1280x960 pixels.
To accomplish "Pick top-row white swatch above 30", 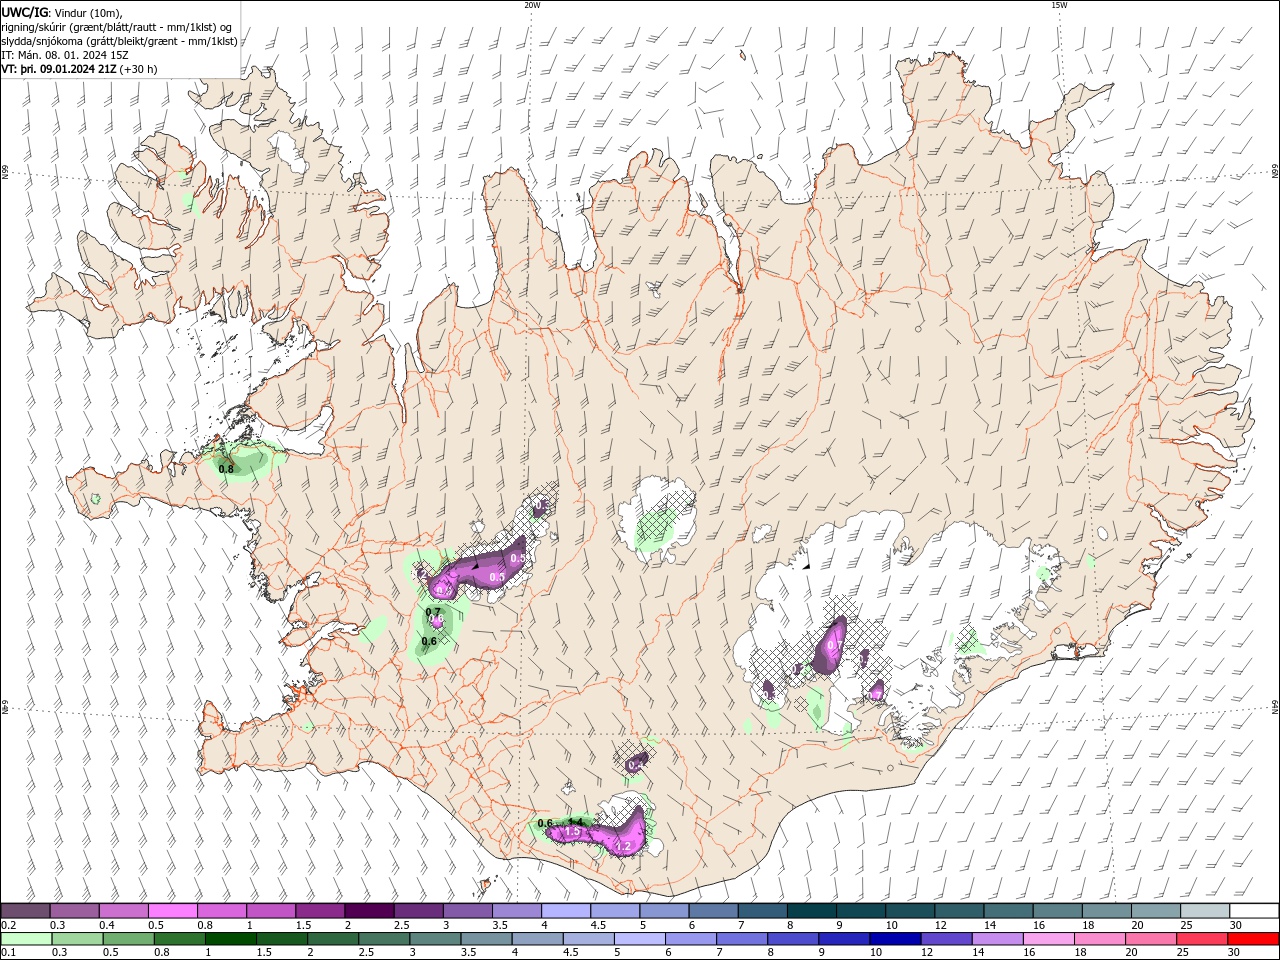I will click(x=1254, y=911).
